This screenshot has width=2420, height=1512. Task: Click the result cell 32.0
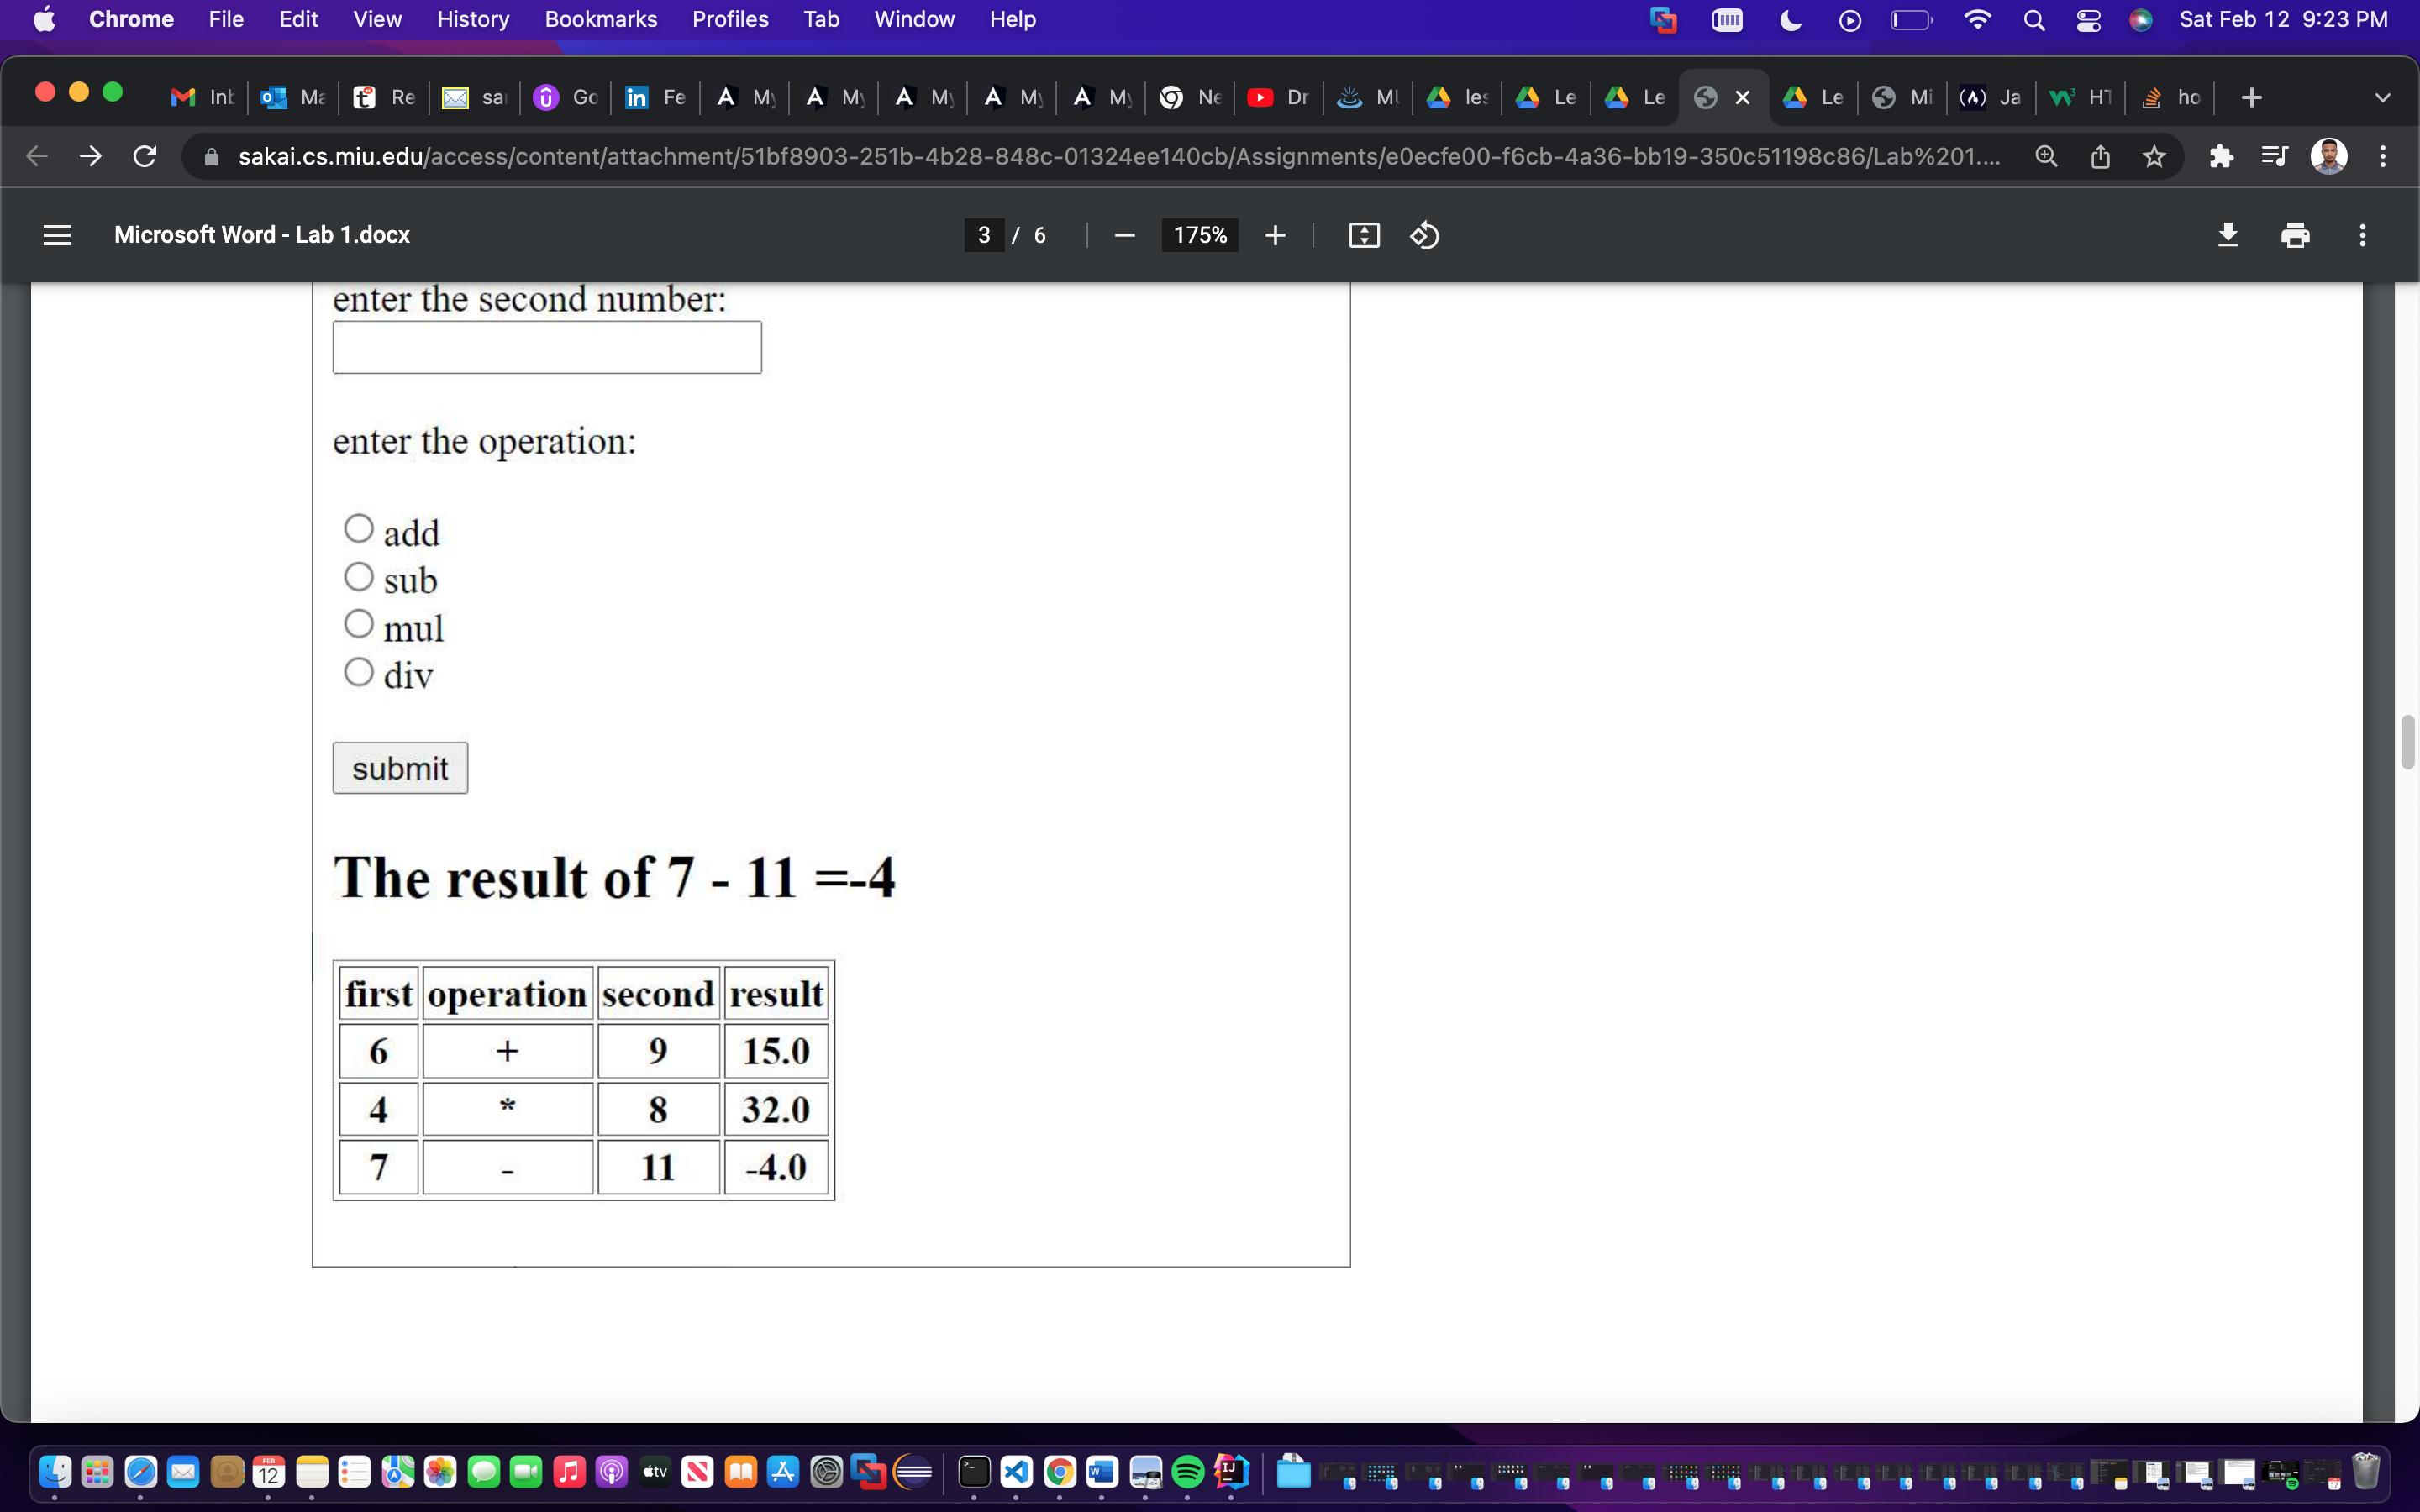[776, 1109]
